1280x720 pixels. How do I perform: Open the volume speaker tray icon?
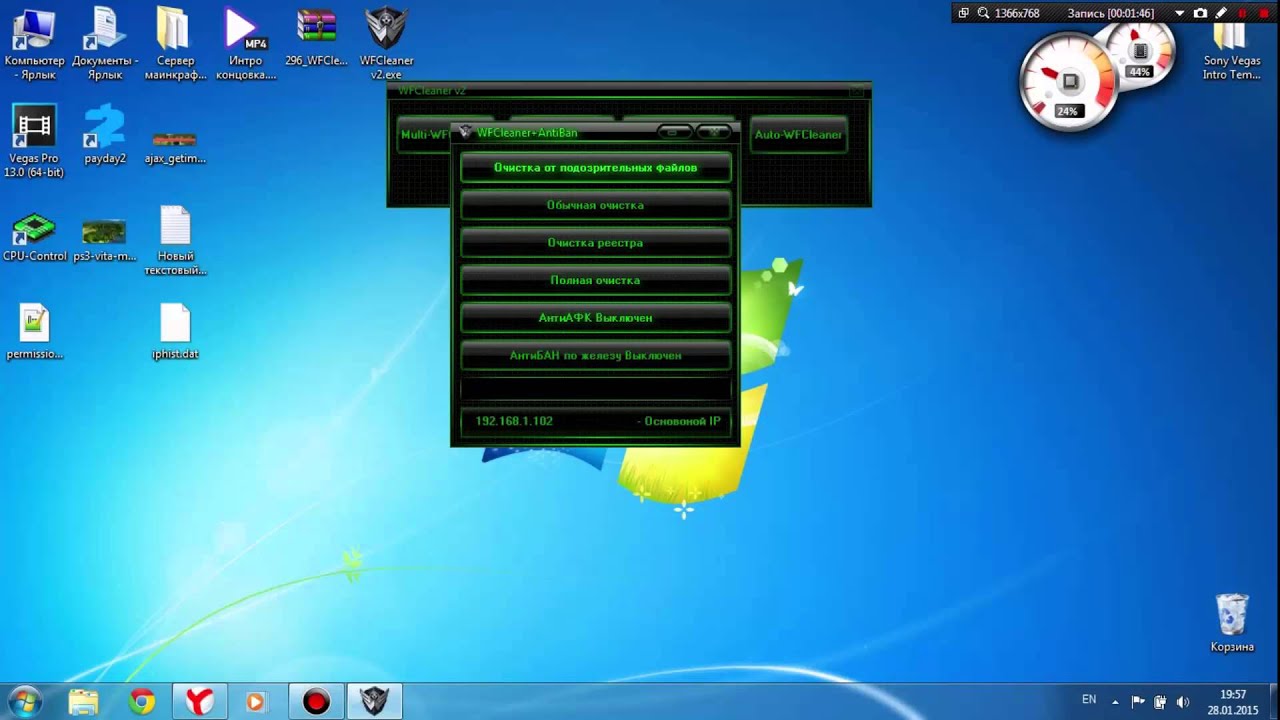(x=1183, y=702)
